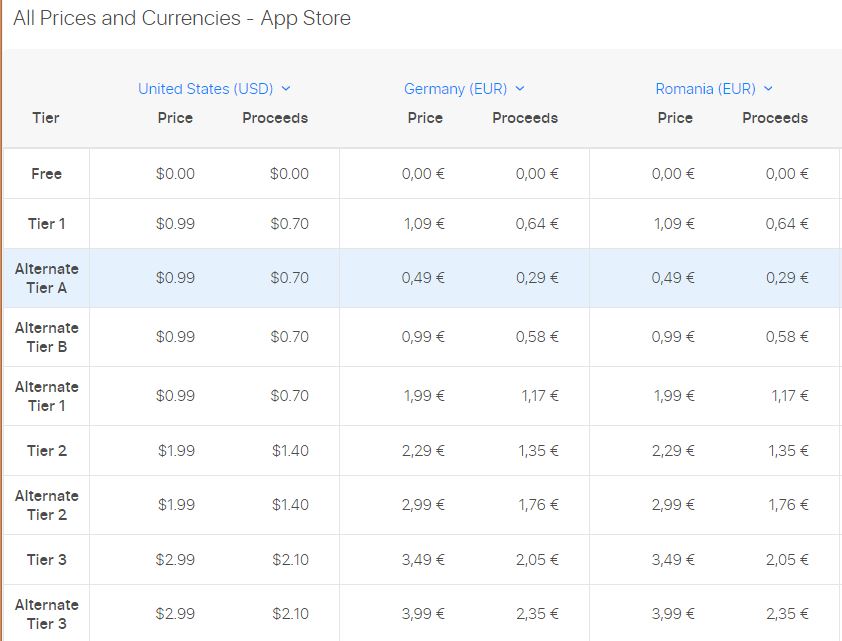This screenshot has width=842, height=641.
Task: Click the Tier column header
Action: click(46, 118)
